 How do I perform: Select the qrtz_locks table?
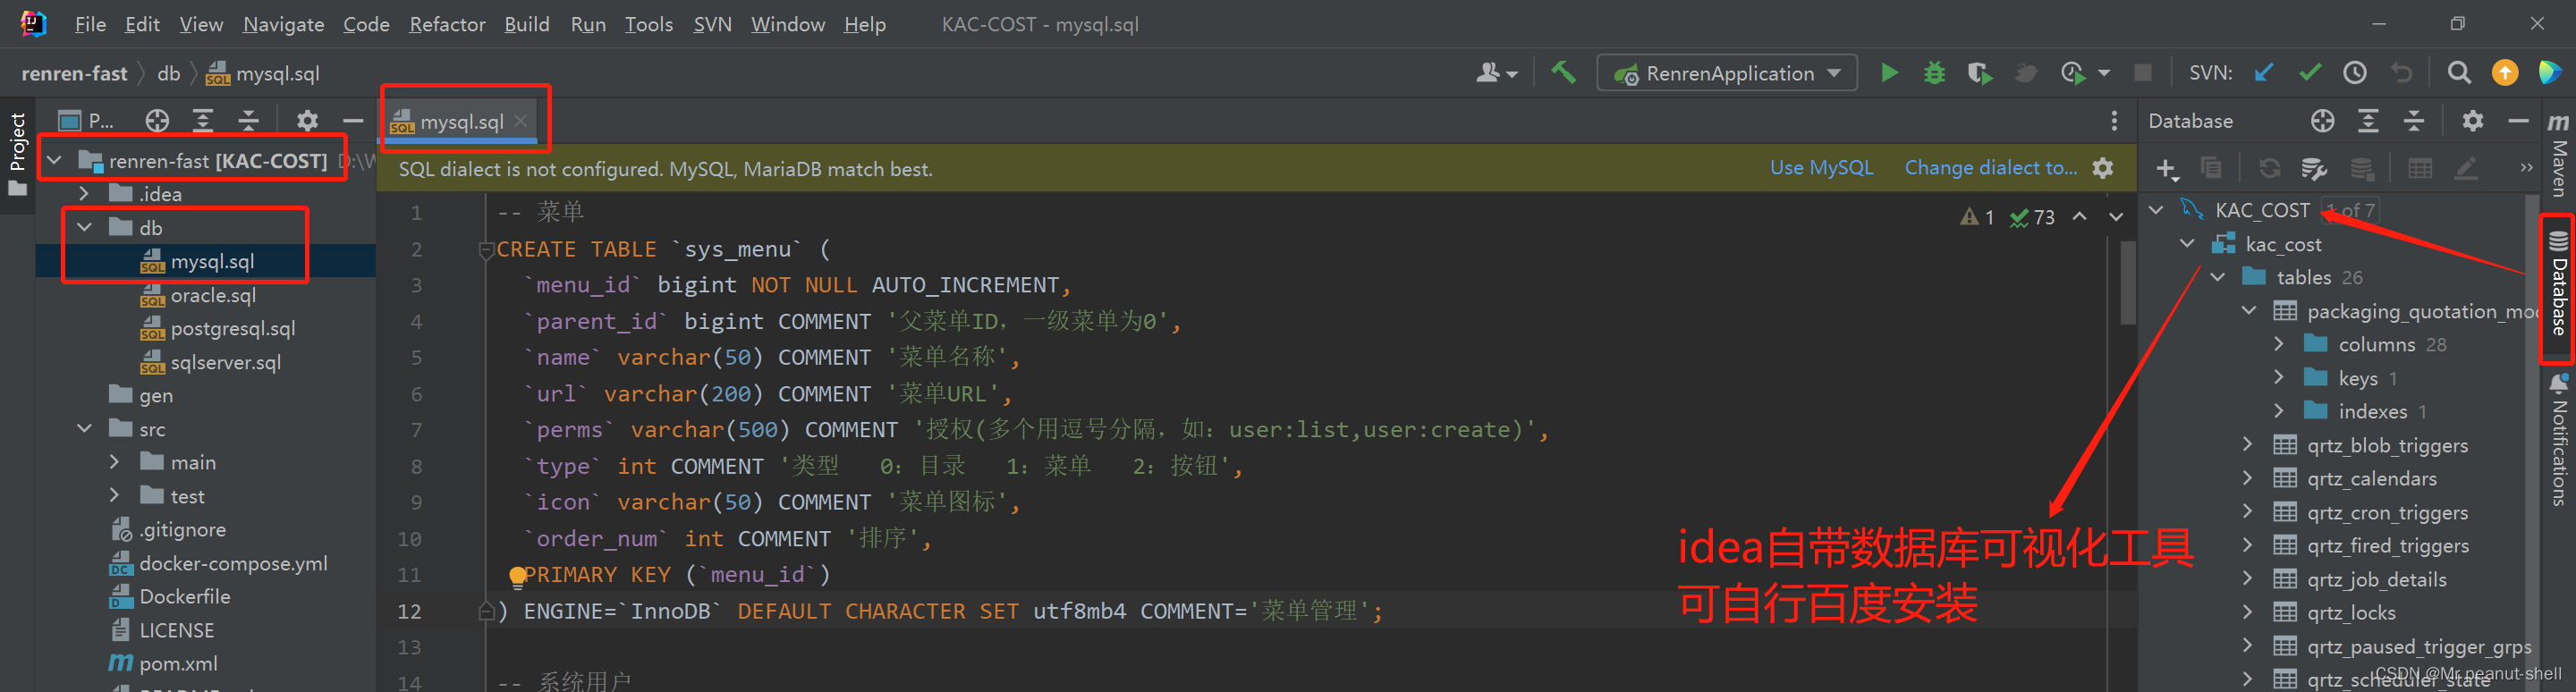pyautogui.click(x=2351, y=613)
